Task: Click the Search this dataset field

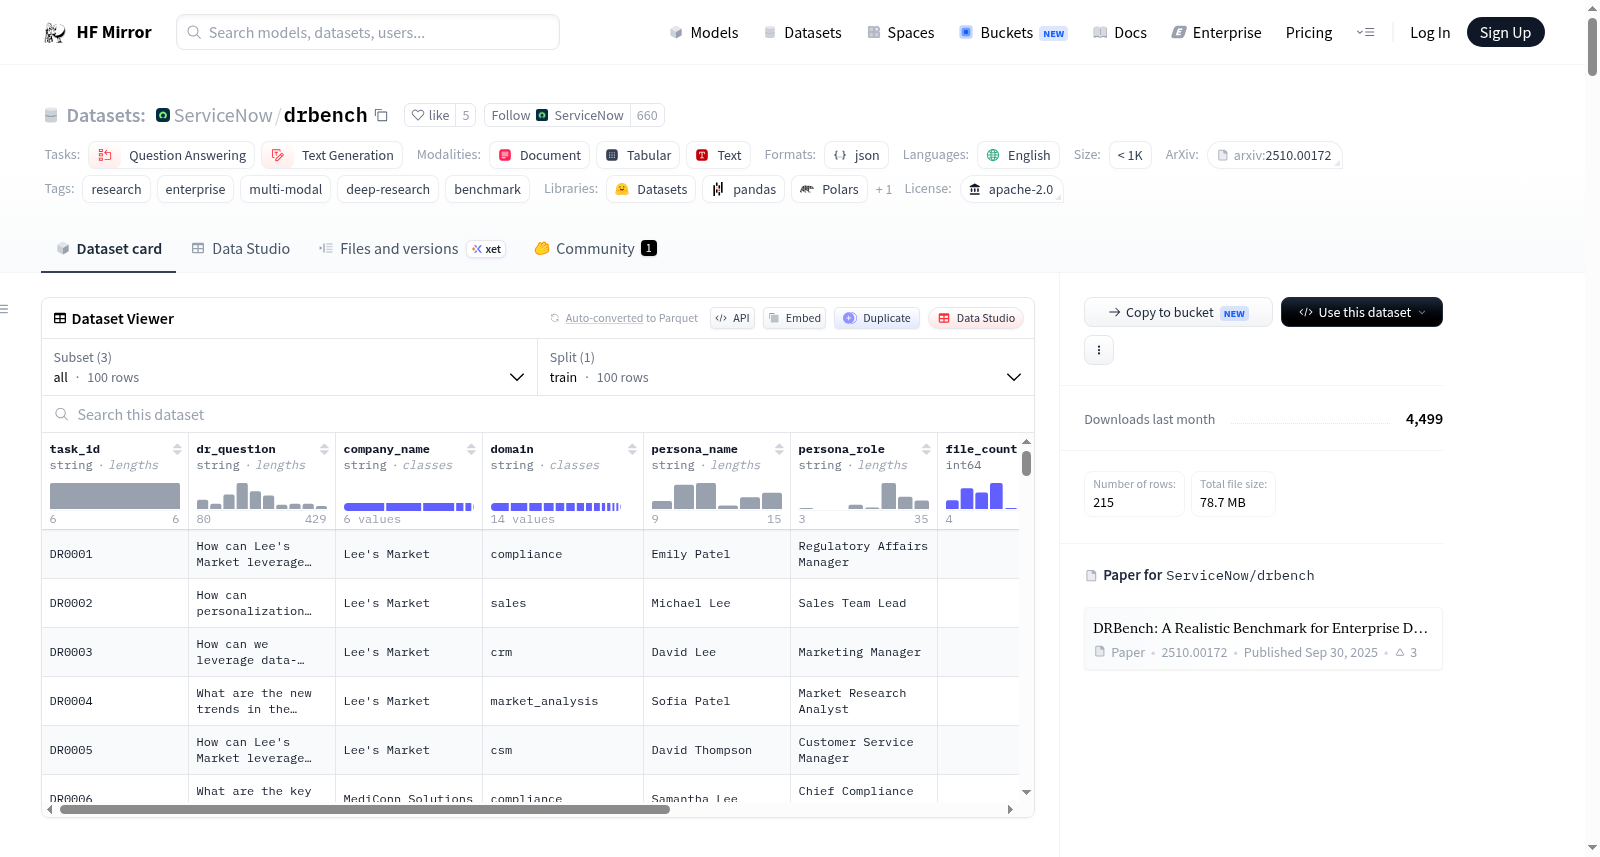Action: pos(538,414)
